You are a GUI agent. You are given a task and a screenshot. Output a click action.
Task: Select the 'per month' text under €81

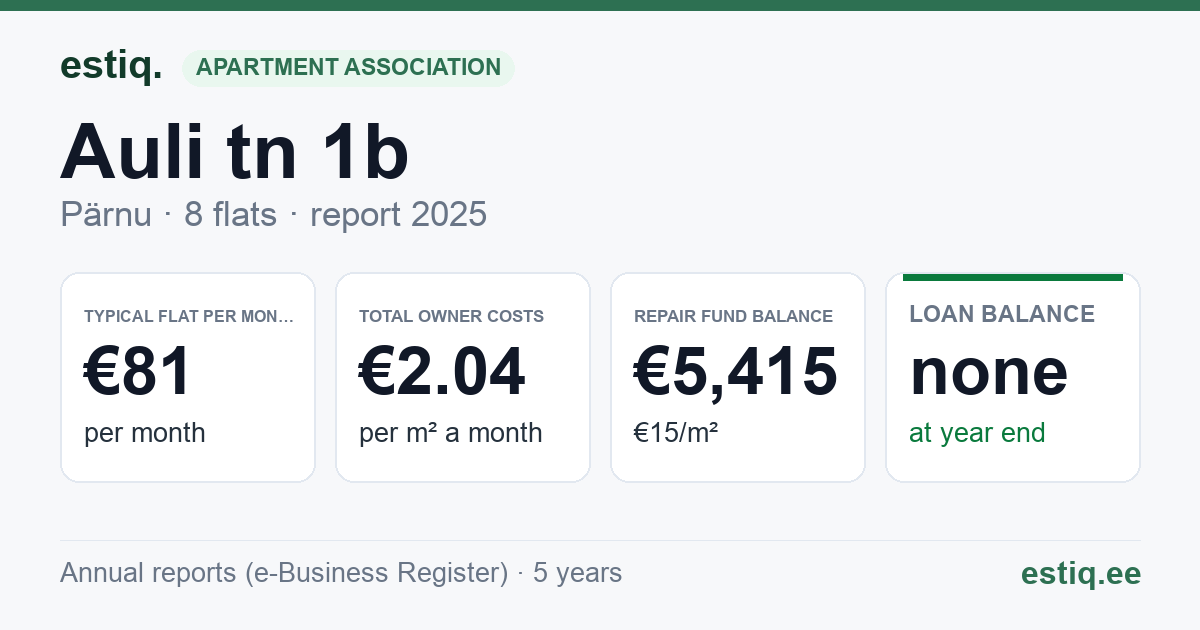(145, 433)
